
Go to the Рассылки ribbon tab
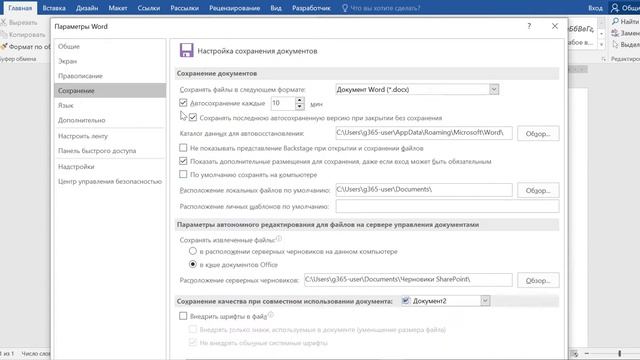(x=184, y=8)
